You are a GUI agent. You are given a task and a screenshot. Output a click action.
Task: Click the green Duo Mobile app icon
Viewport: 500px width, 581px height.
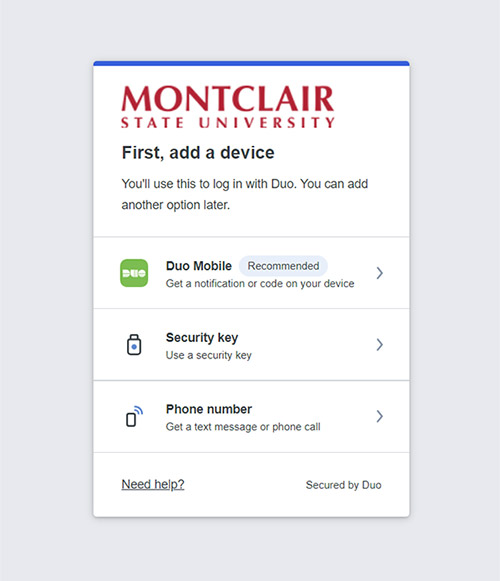tap(134, 273)
